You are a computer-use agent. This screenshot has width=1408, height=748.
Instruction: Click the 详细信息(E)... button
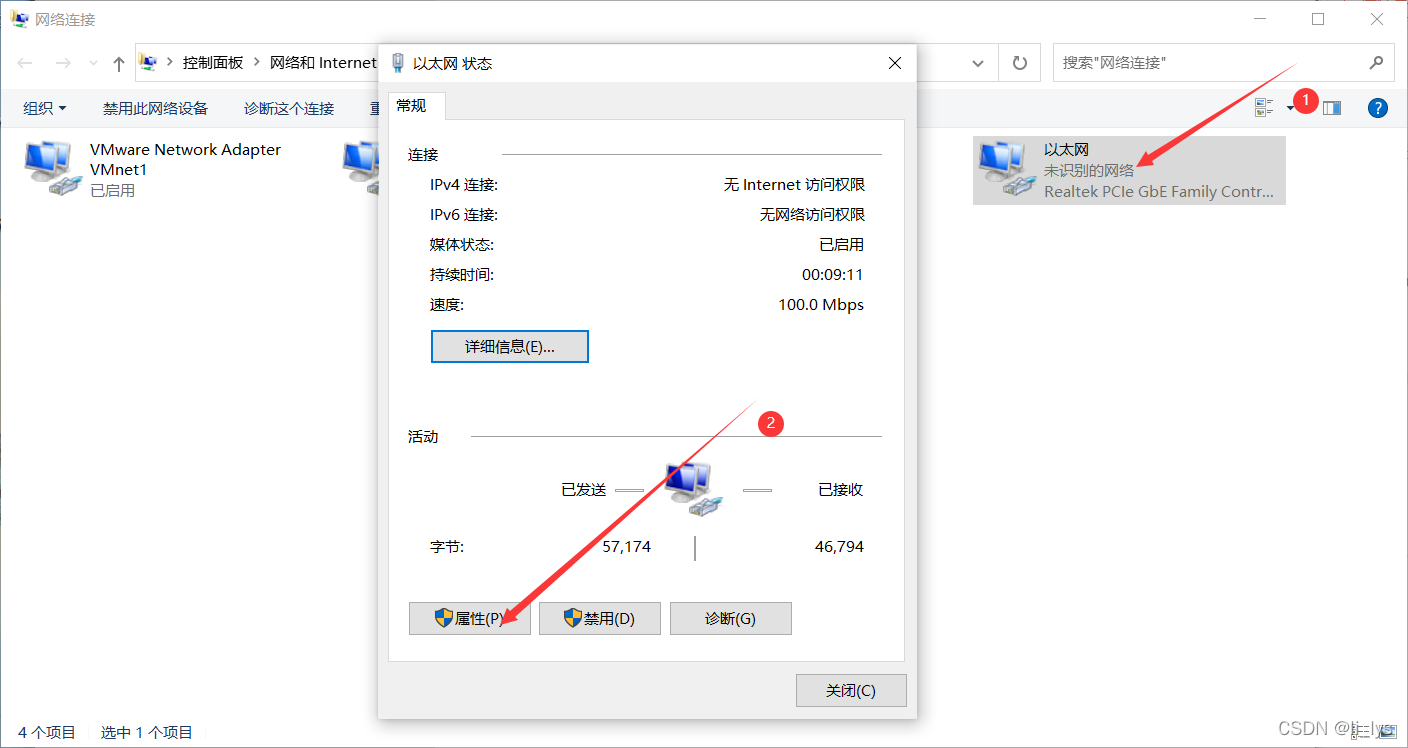[510, 347]
